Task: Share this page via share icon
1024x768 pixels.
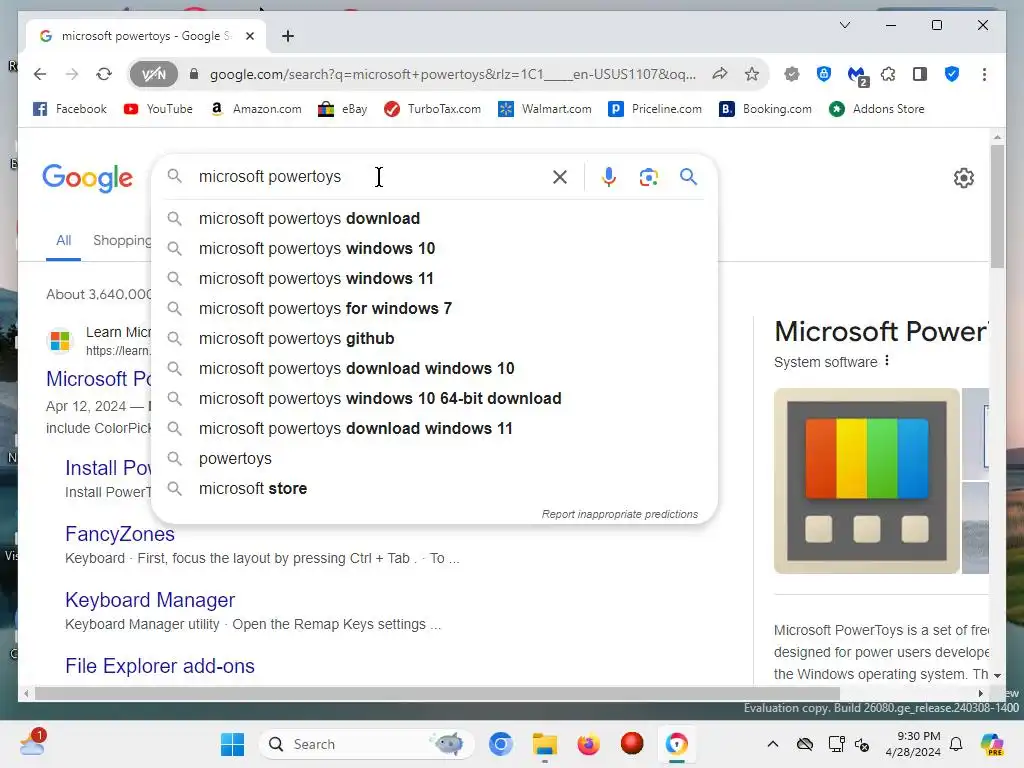Action: 720,74
